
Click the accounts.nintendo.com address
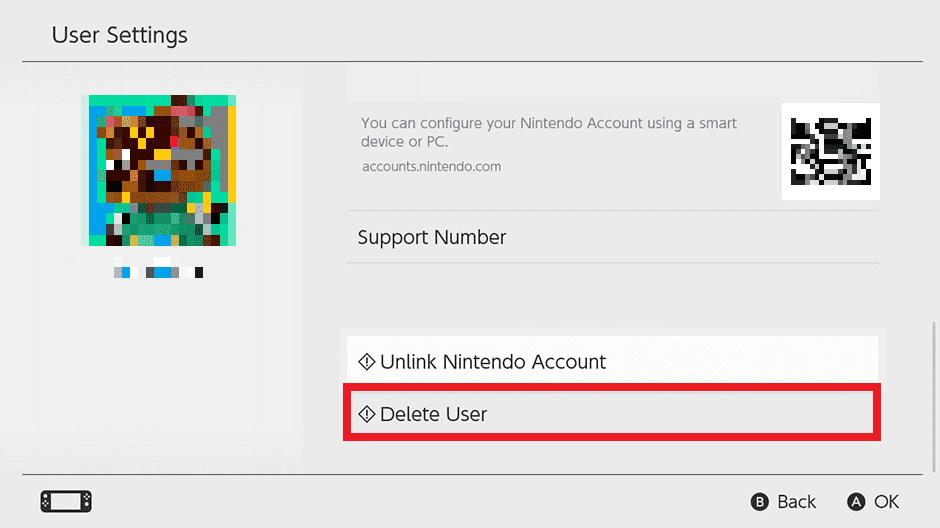click(x=431, y=167)
